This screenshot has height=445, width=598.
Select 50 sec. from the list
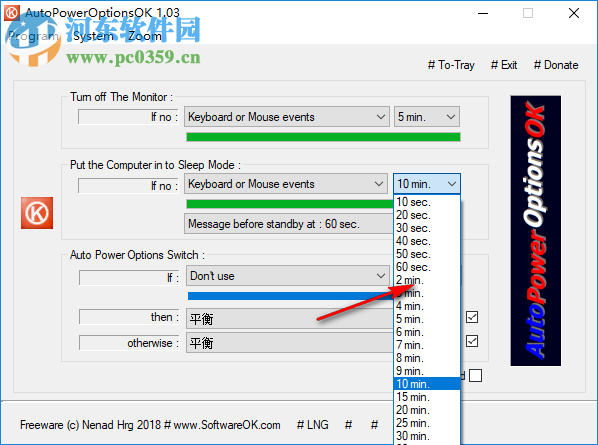pos(427,254)
